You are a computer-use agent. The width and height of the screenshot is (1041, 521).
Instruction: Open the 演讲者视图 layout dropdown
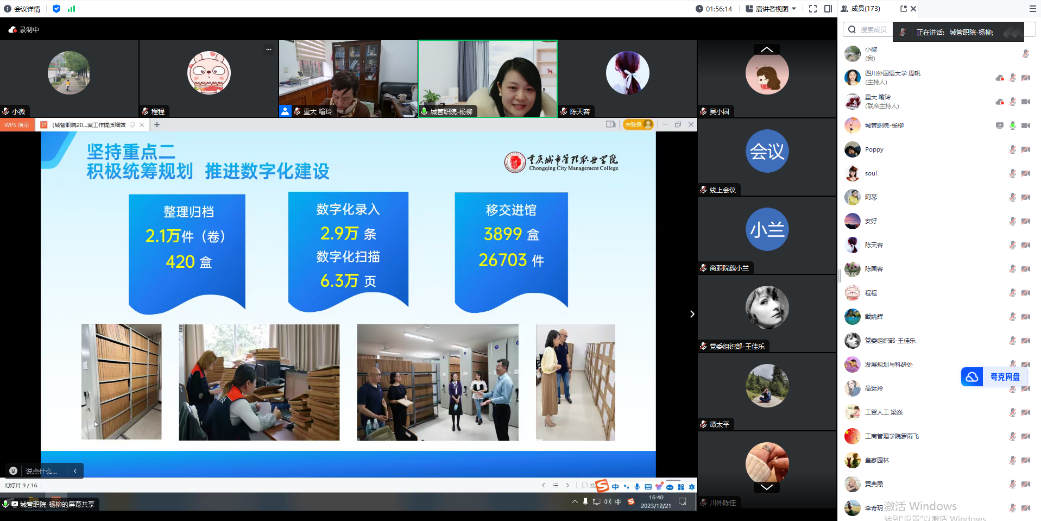pyautogui.click(x=770, y=9)
